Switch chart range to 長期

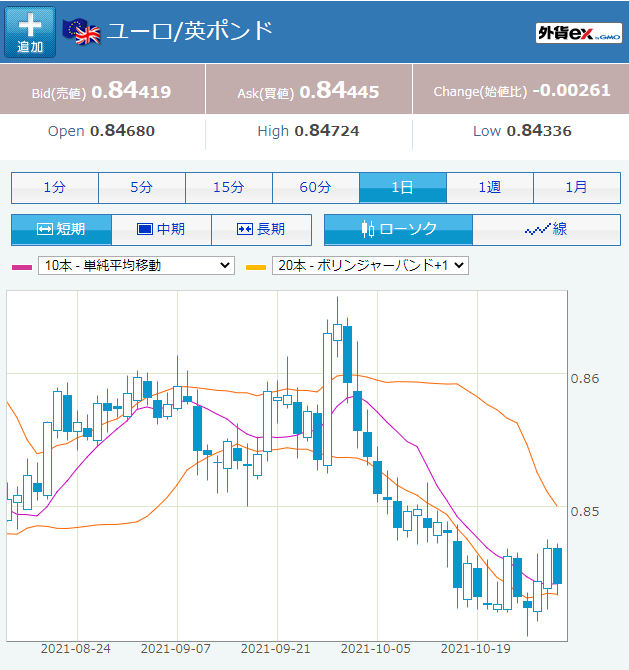(262, 229)
